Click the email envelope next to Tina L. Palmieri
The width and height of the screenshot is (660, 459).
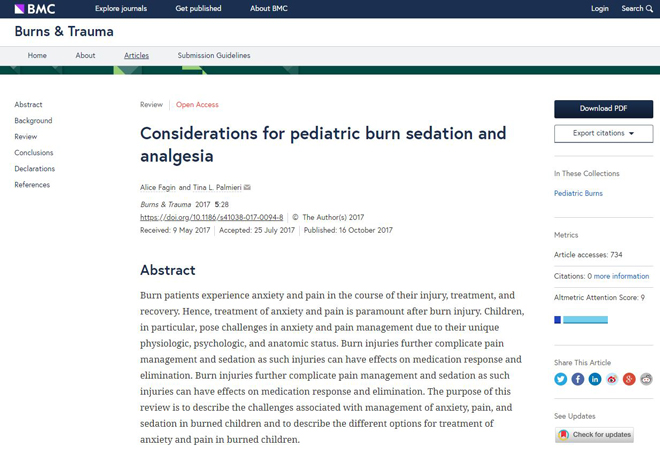click(x=247, y=187)
